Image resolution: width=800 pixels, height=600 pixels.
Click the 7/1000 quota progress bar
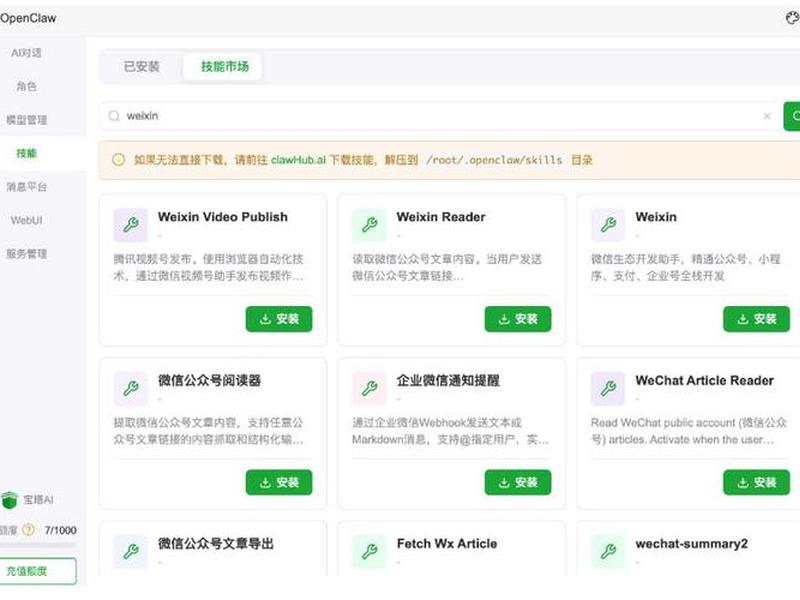pos(38,545)
